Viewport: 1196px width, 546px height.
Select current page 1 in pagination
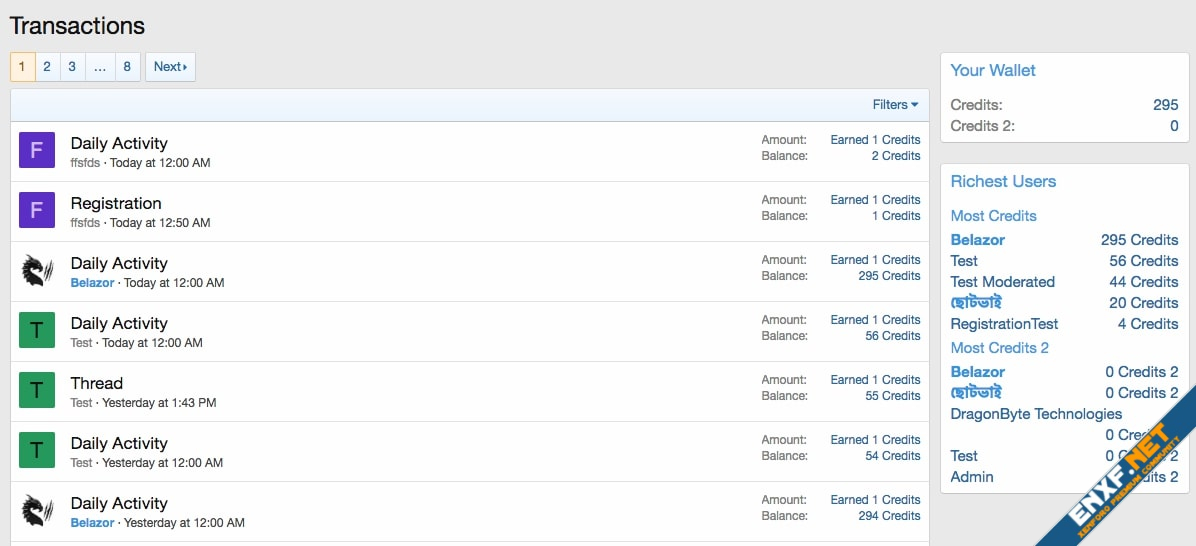pyautogui.click(x=22, y=67)
